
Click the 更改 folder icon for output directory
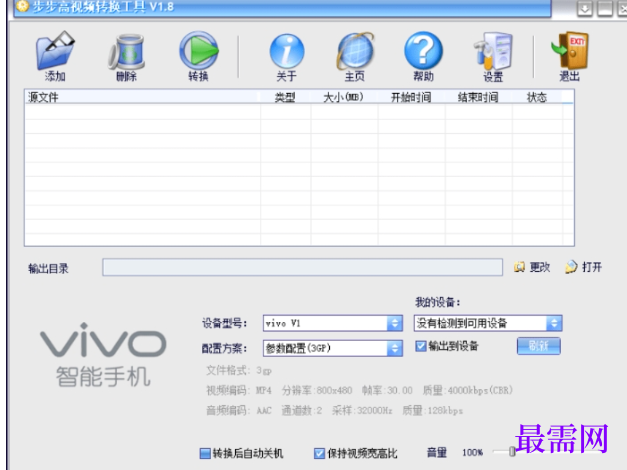click(519, 267)
